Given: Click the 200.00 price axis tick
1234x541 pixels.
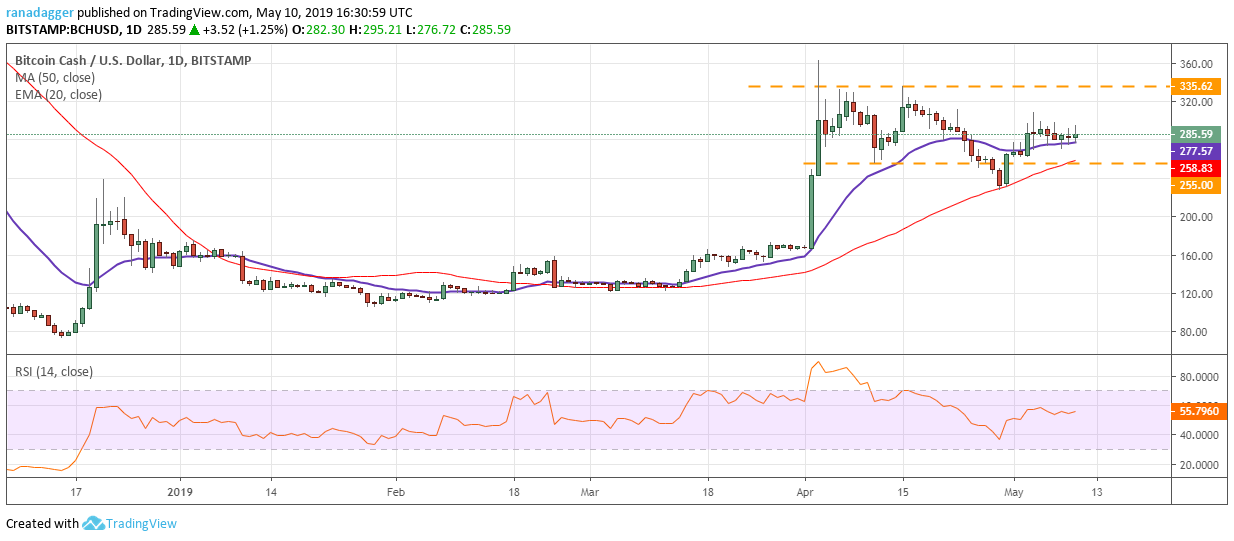Looking at the screenshot, I should [x=1197, y=217].
